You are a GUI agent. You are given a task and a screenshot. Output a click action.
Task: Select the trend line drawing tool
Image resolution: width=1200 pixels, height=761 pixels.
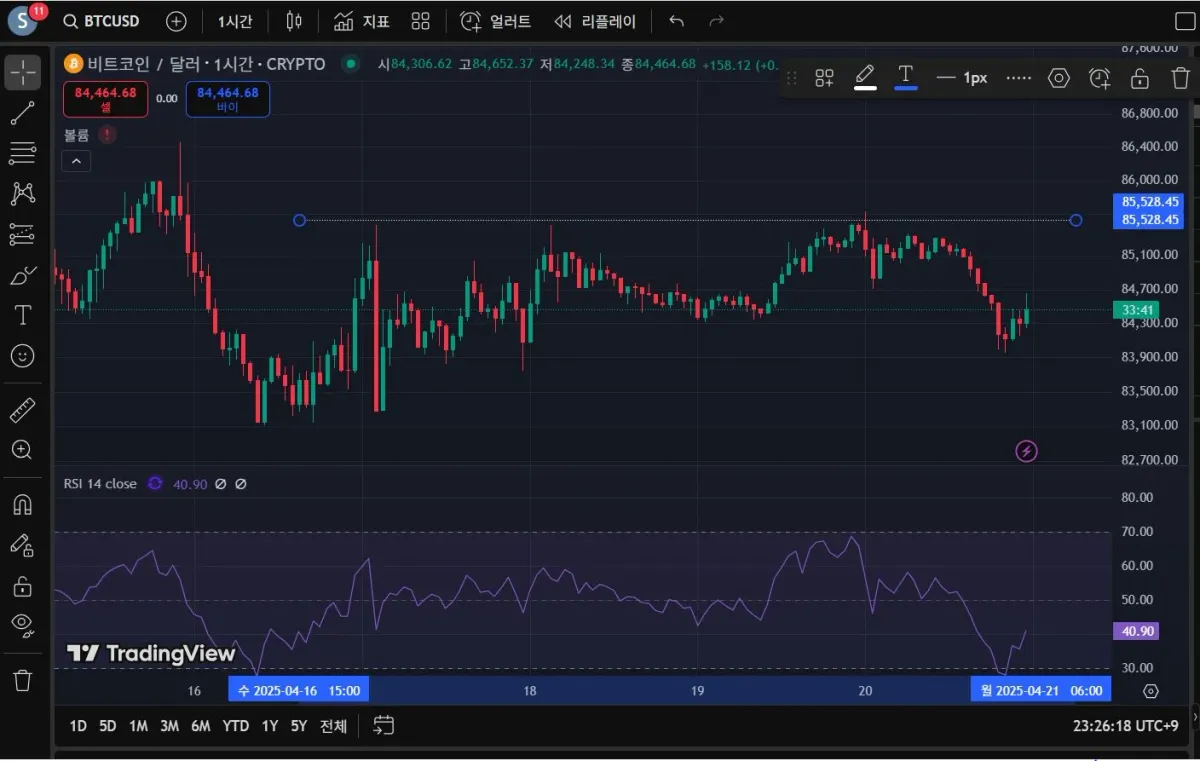pyautogui.click(x=22, y=113)
